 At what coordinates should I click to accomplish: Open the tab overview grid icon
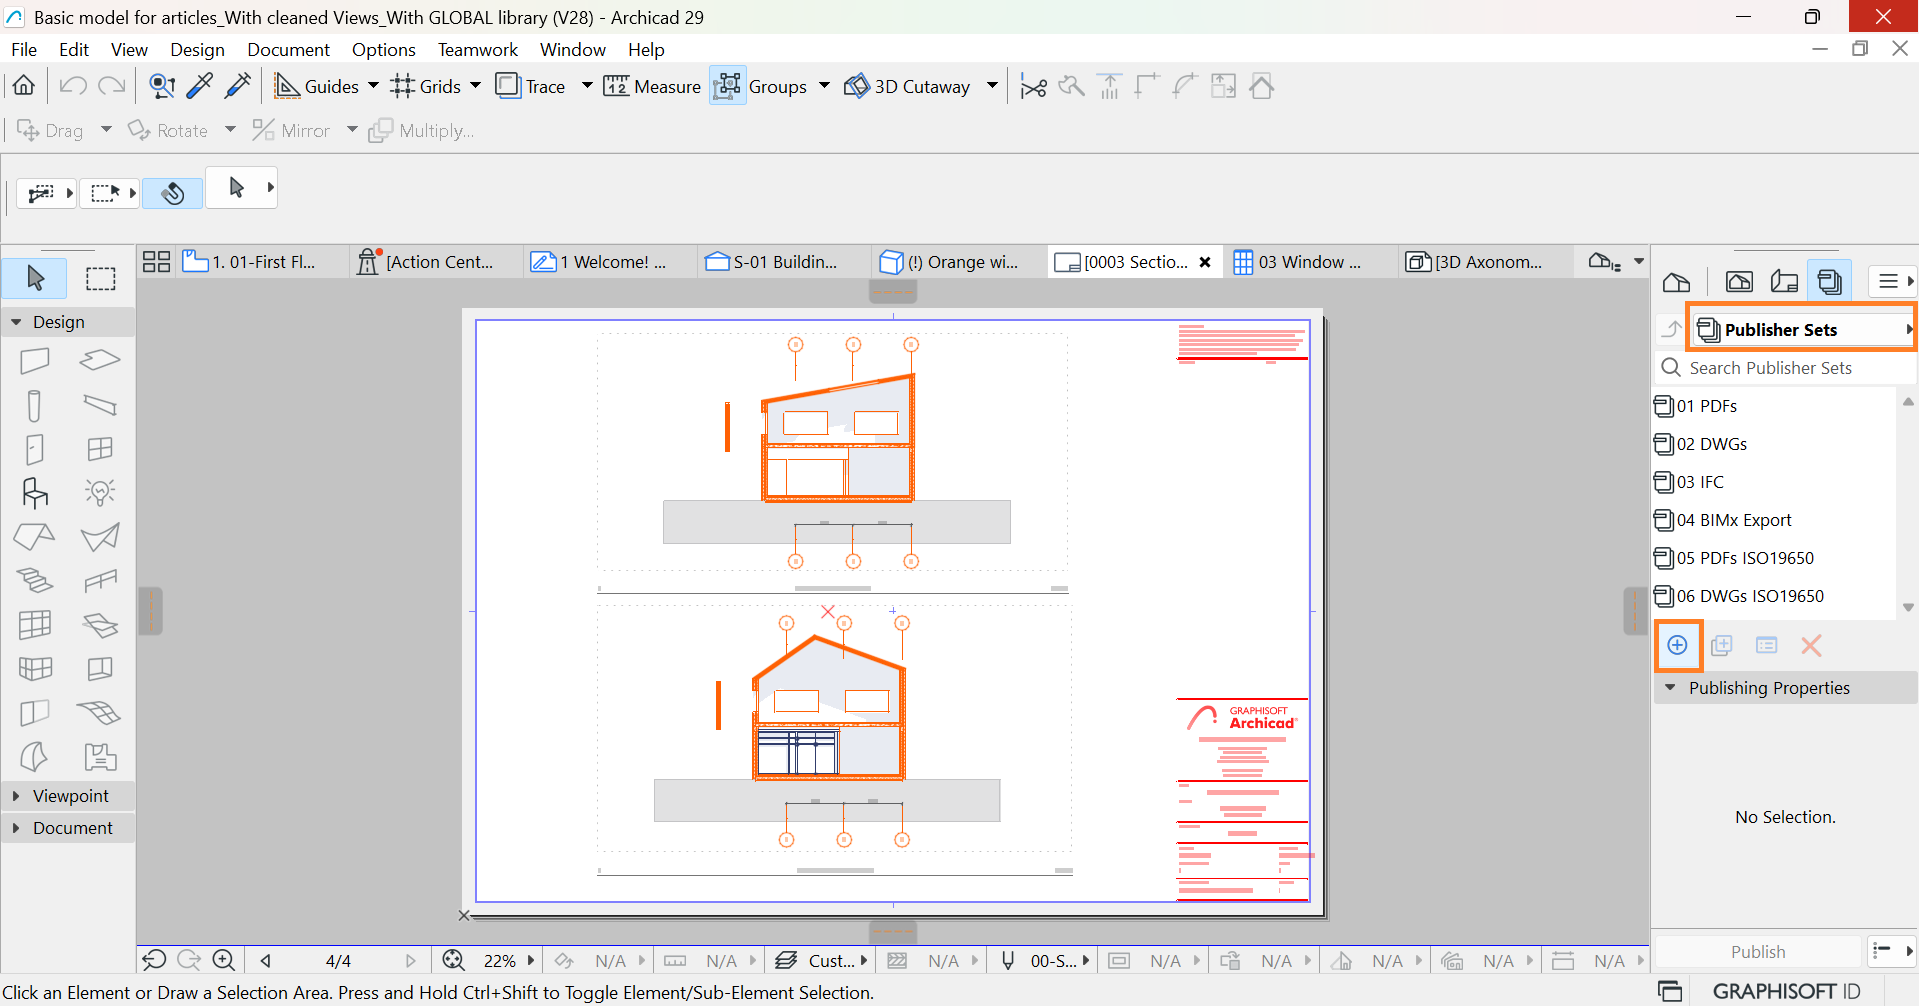point(157,262)
